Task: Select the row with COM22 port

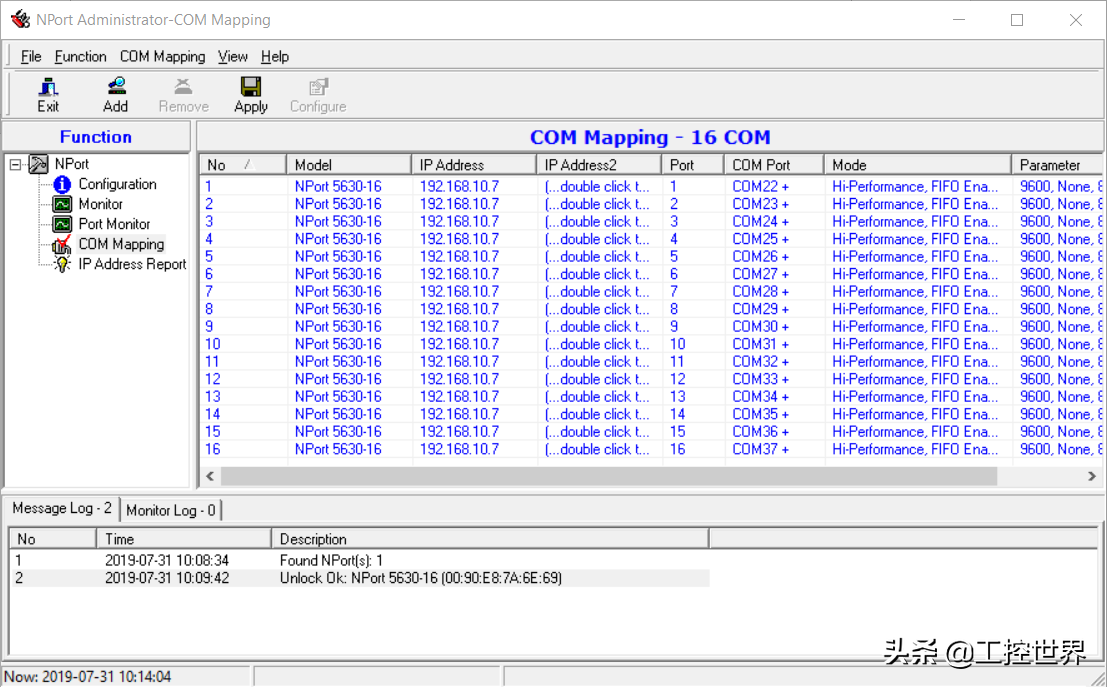Action: (760, 187)
